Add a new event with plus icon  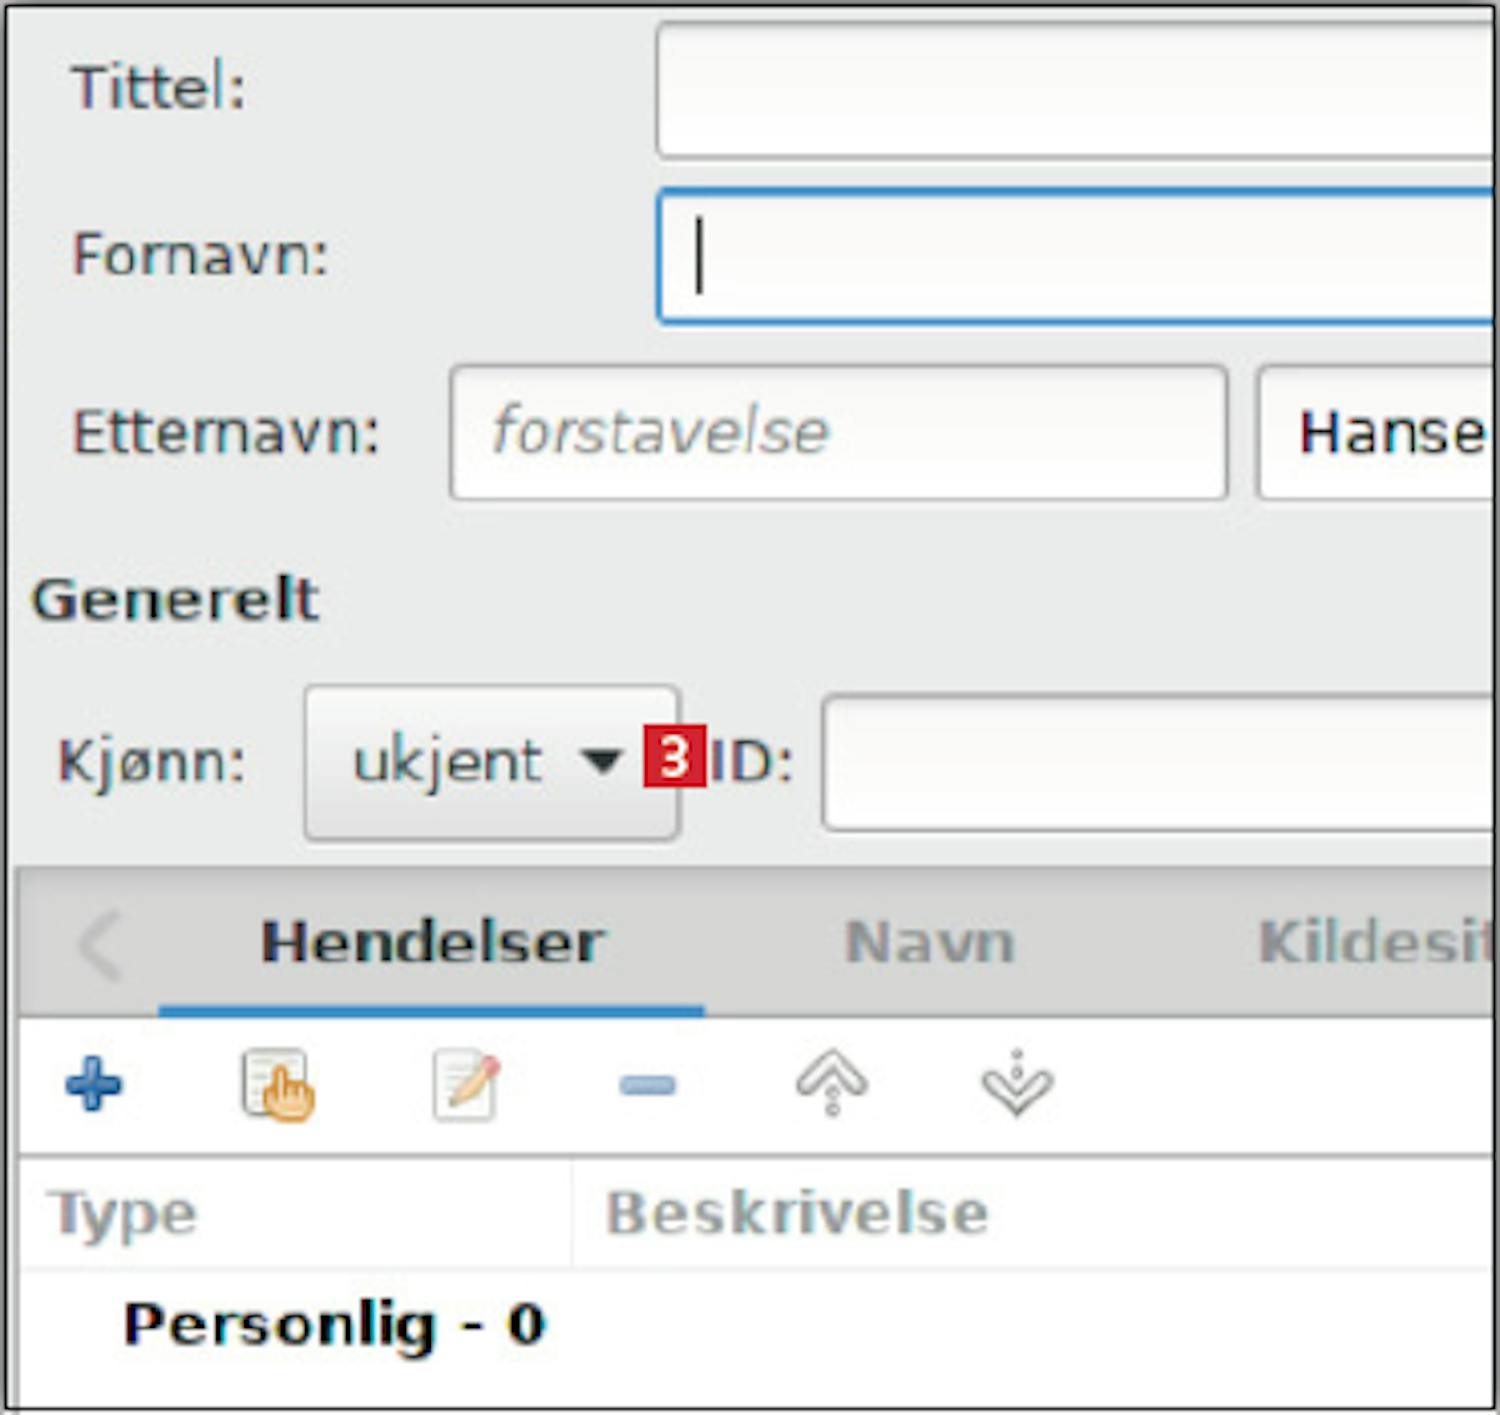point(93,1085)
